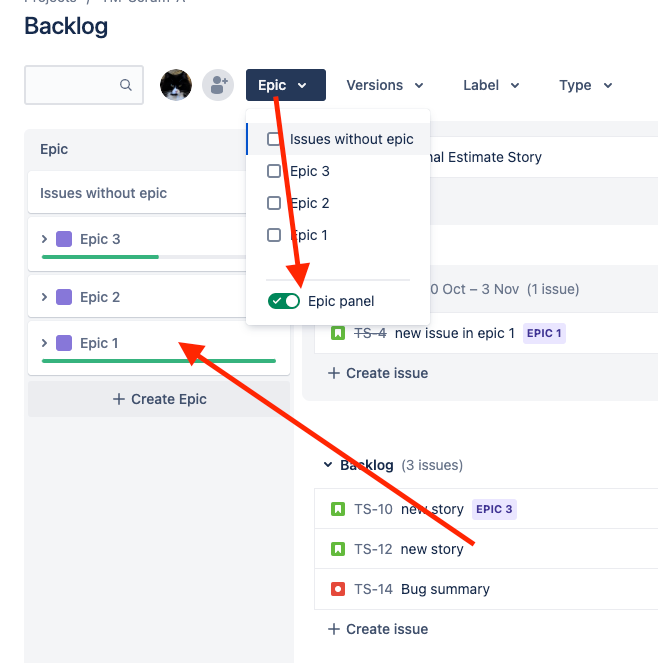Click the story icon for TS-10

coord(338,509)
